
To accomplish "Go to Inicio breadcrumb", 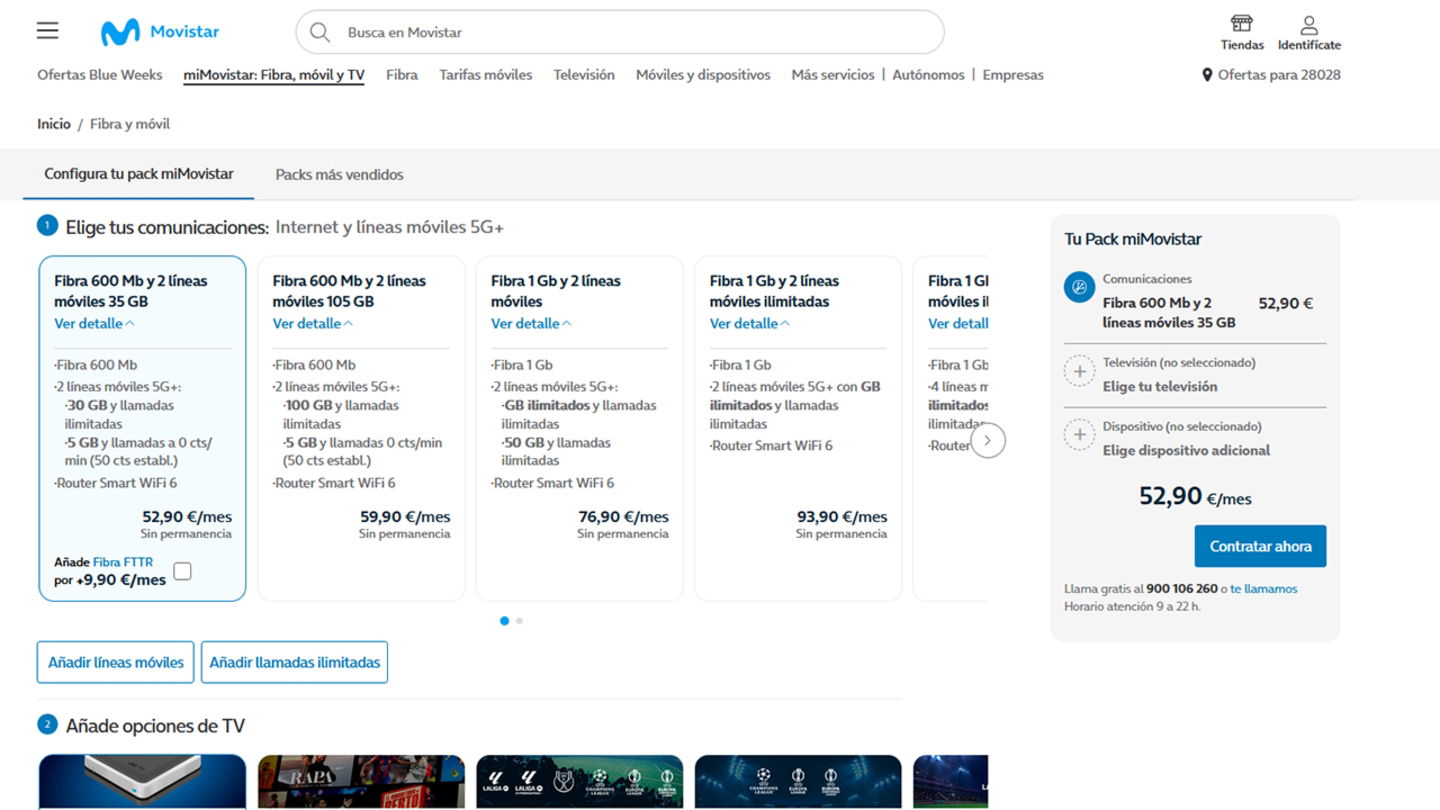I will coord(54,124).
